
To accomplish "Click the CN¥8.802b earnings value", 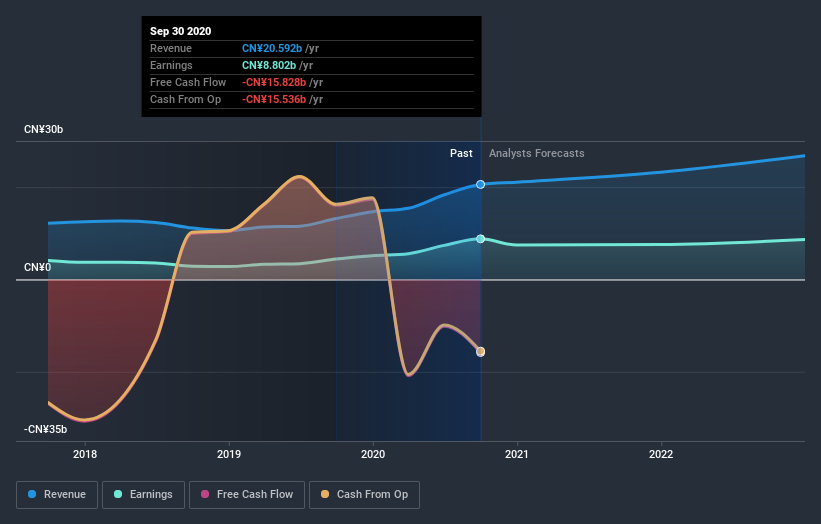I will coord(269,65).
